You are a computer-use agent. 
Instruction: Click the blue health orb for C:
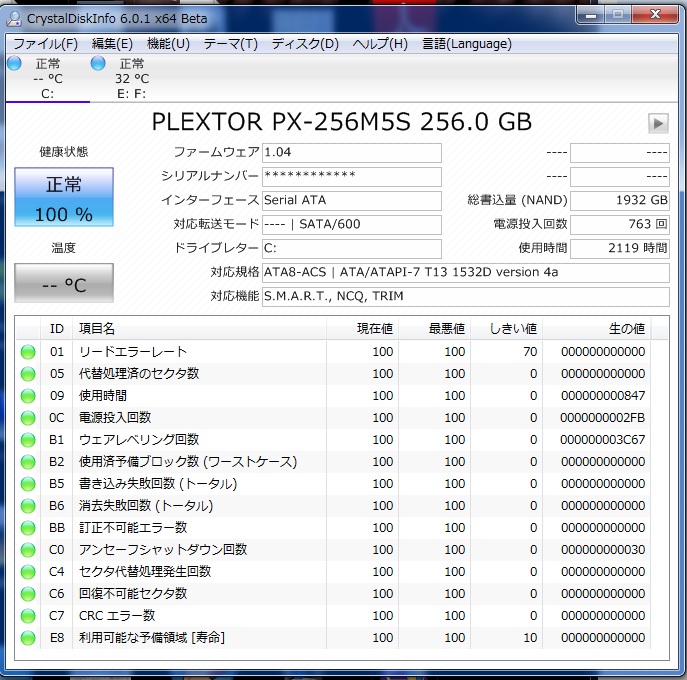(x=14, y=64)
